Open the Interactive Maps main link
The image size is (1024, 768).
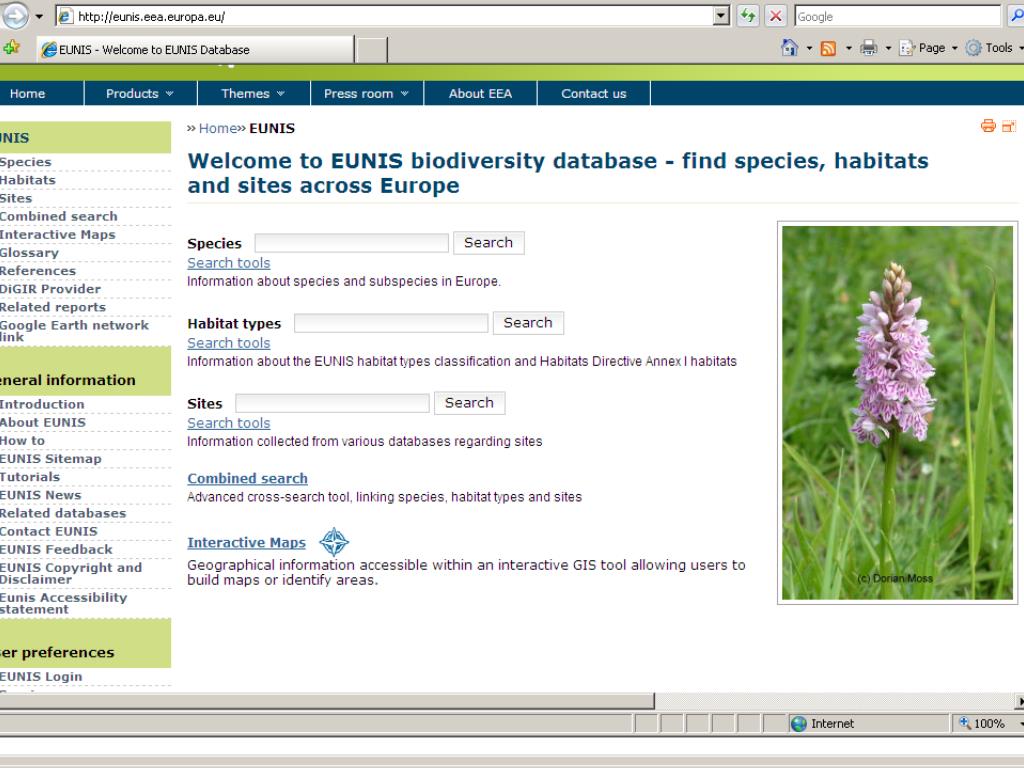tap(246, 543)
